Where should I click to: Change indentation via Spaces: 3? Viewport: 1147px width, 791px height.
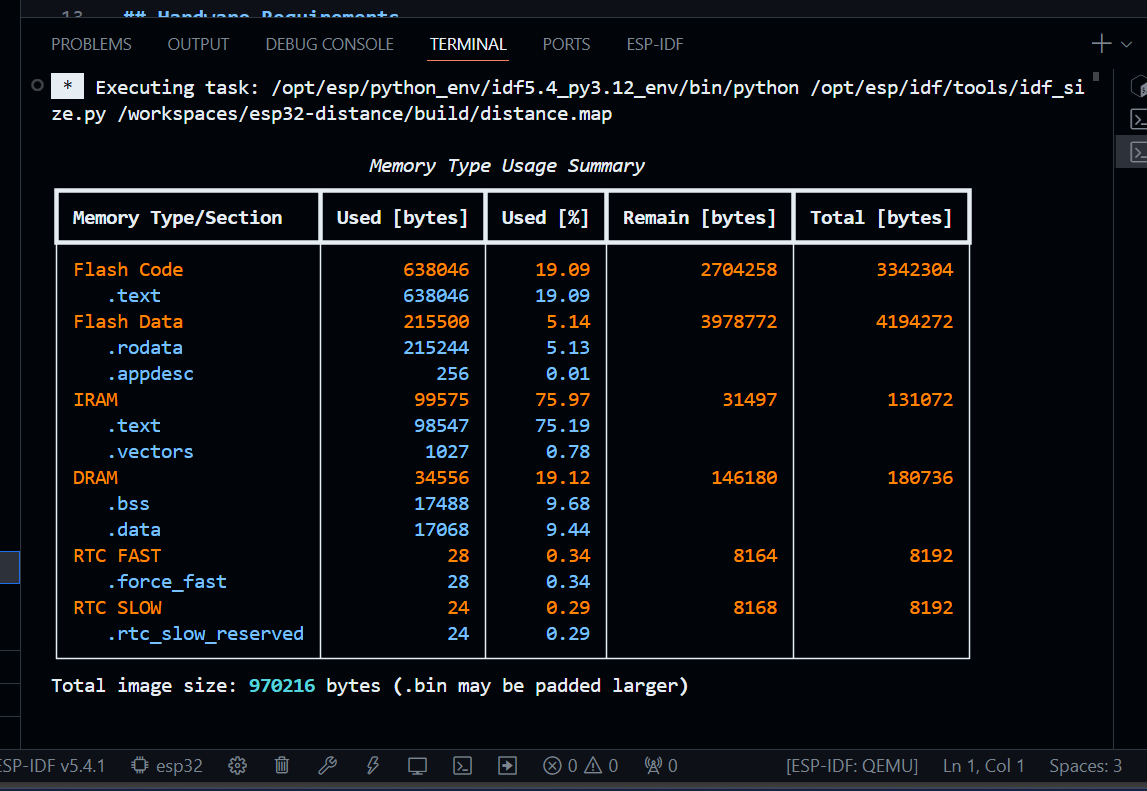click(x=1085, y=766)
